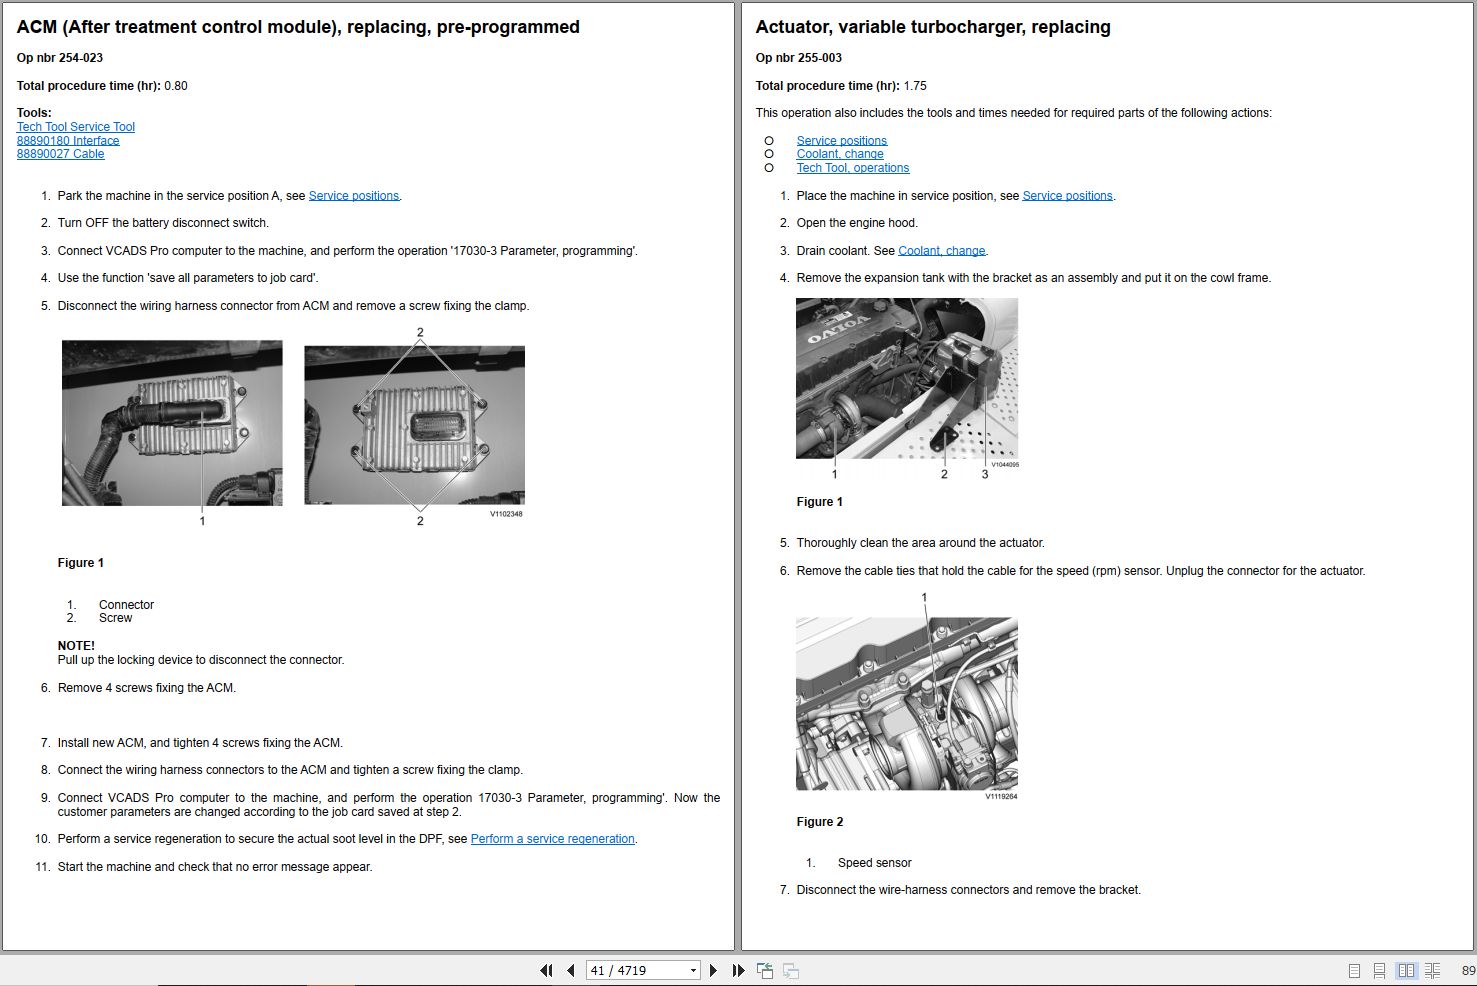Click the next view navigation icon
This screenshot has width=1477, height=986.
[791, 970]
